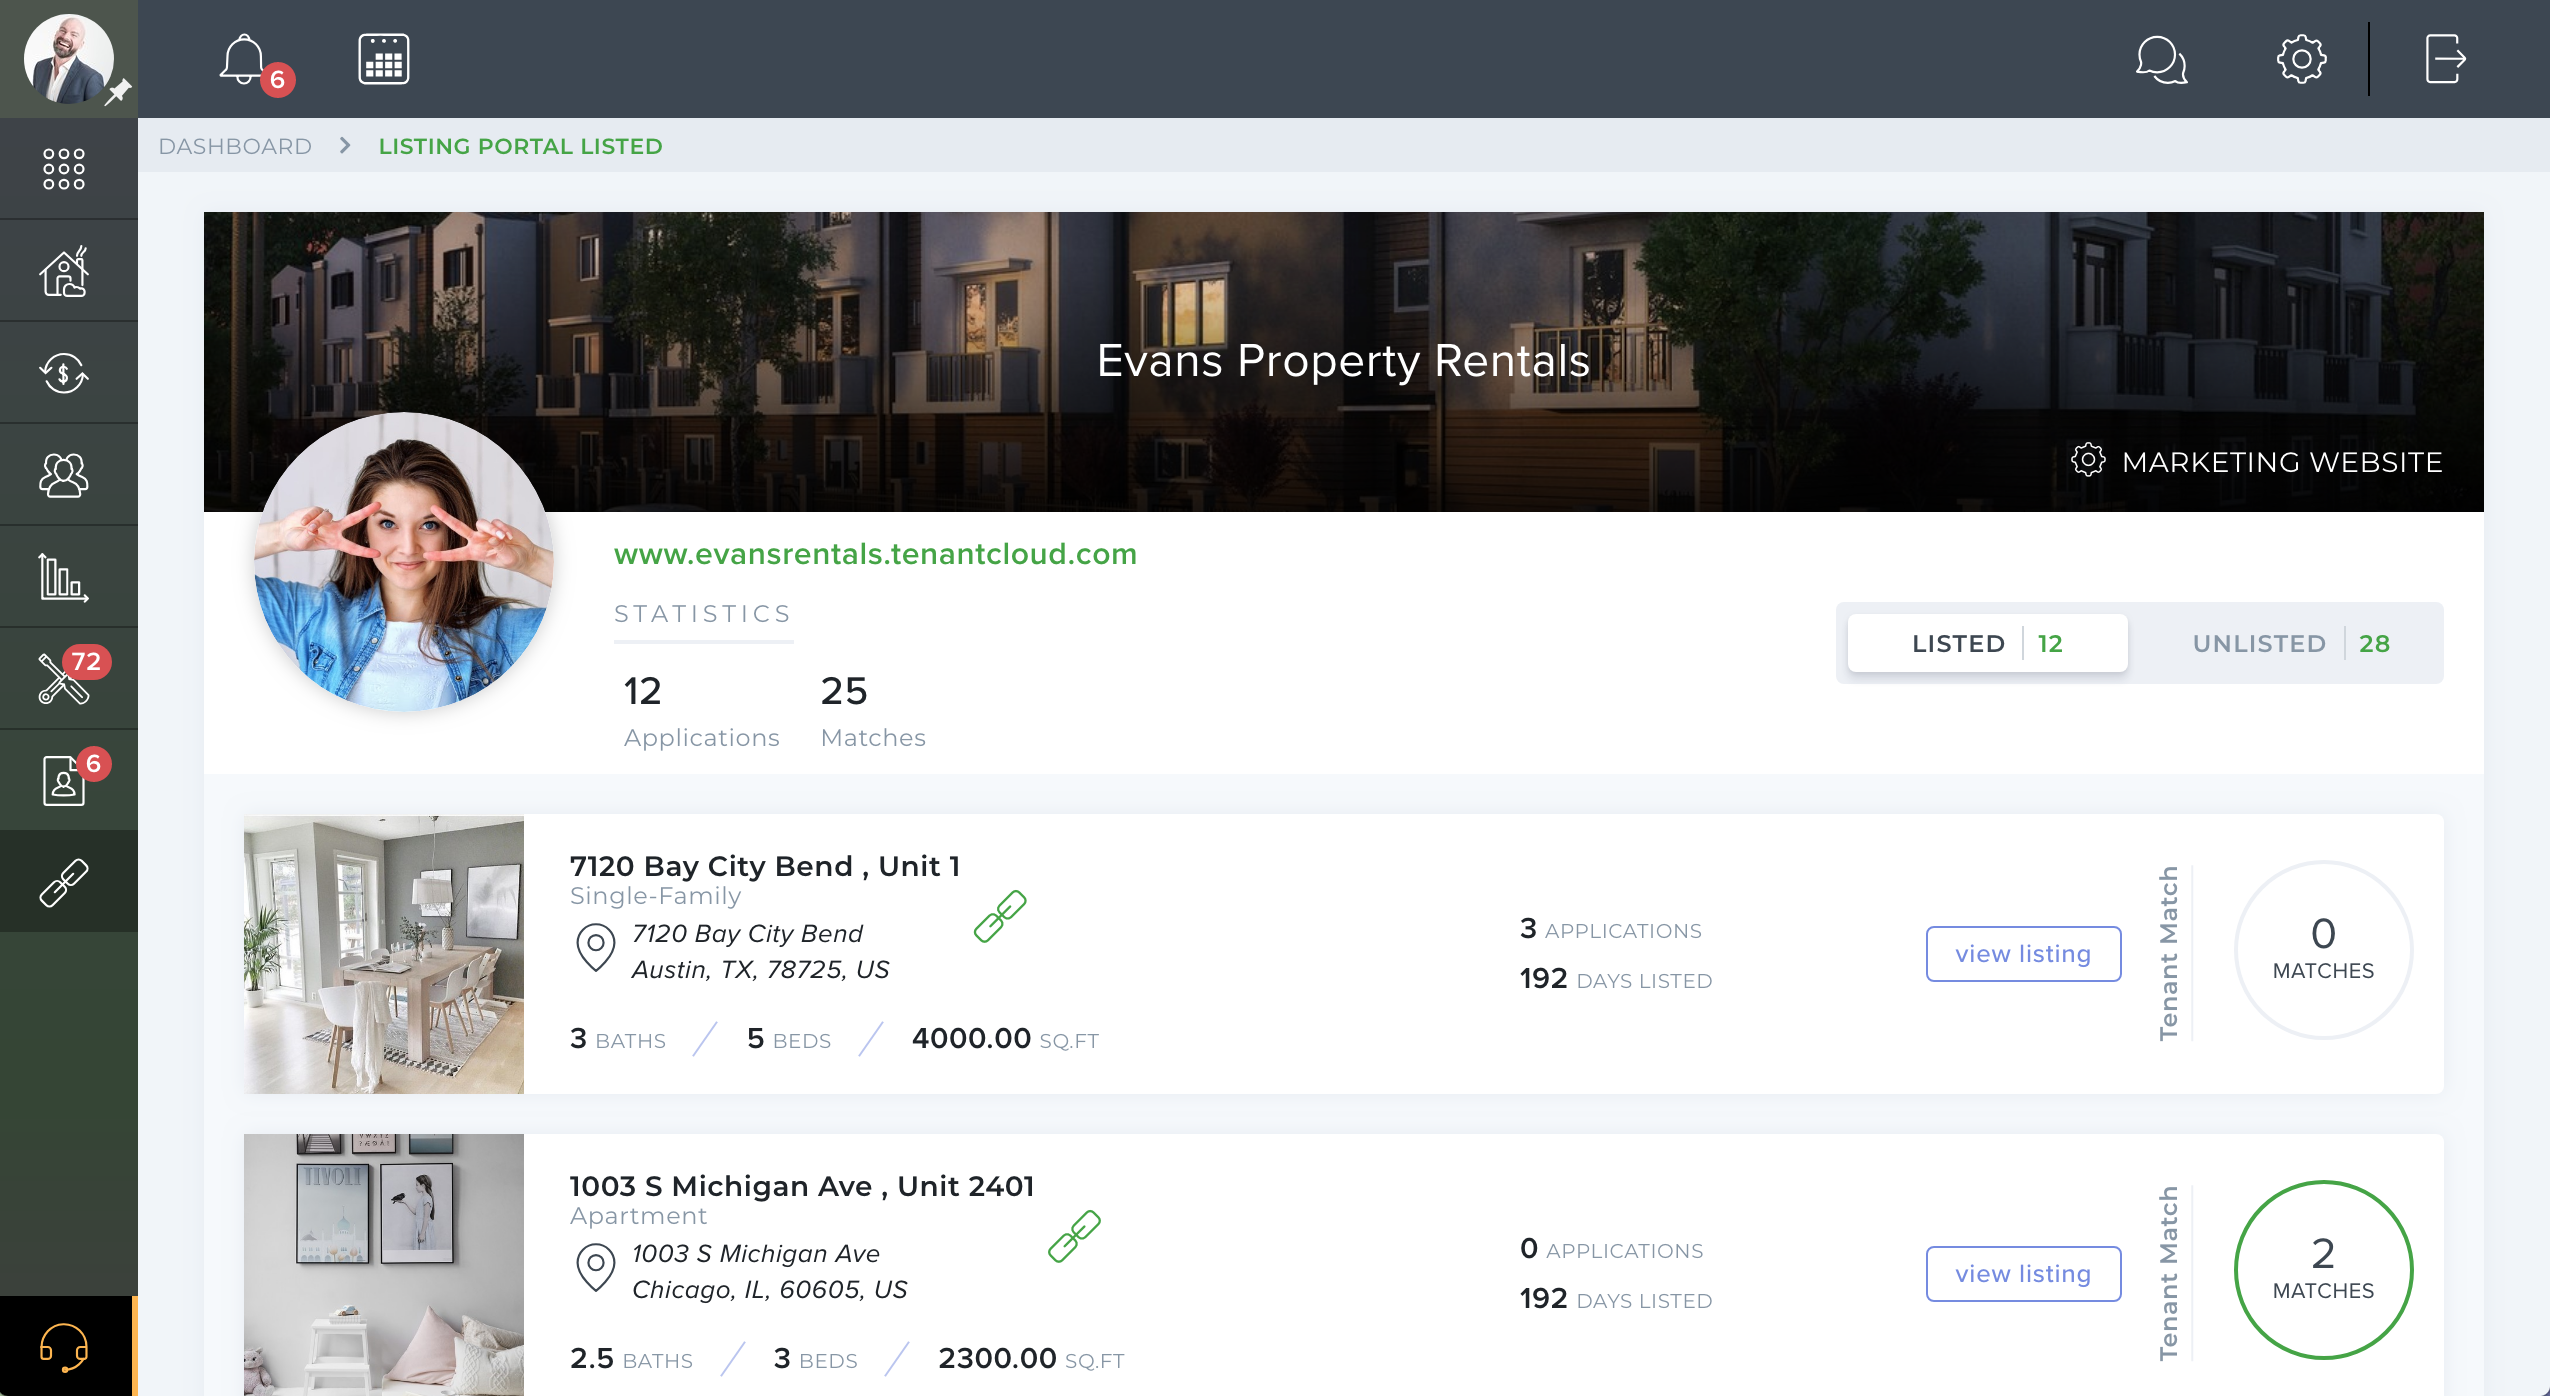Open the properties house icon in sidebar
The width and height of the screenshot is (2550, 1396).
[64, 271]
